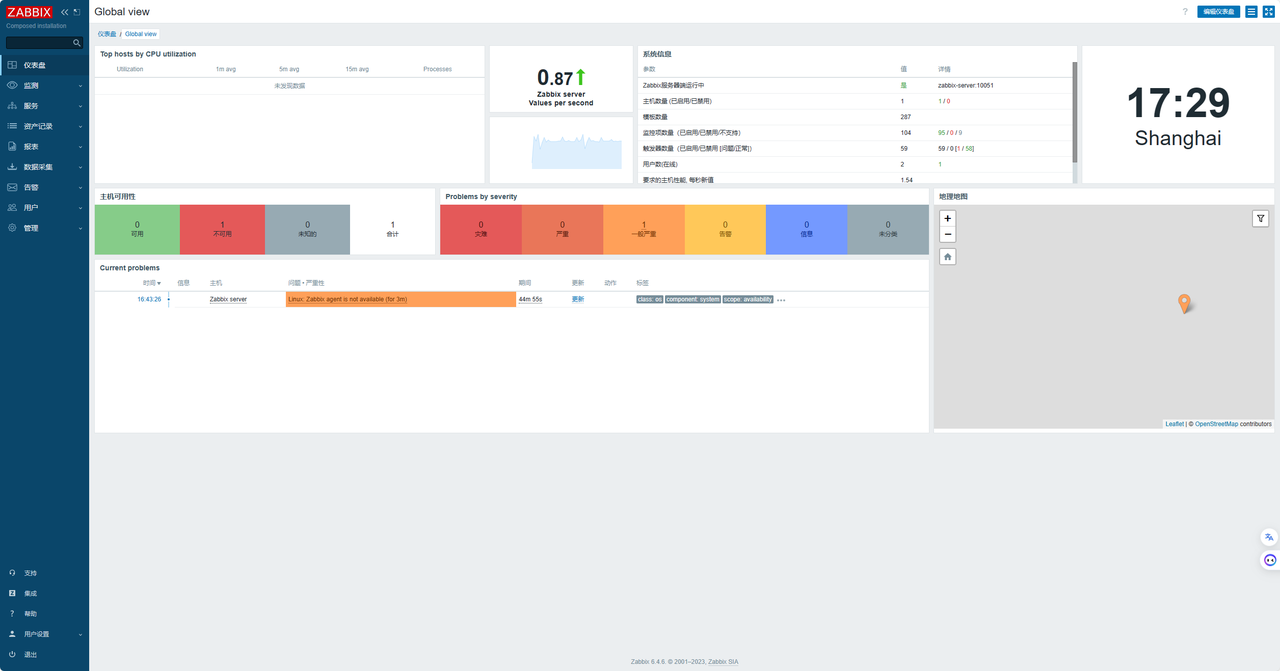This screenshot has width=1280, height=671.
Task: Click 更新 update link in problem row
Action: click(x=578, y=299)
